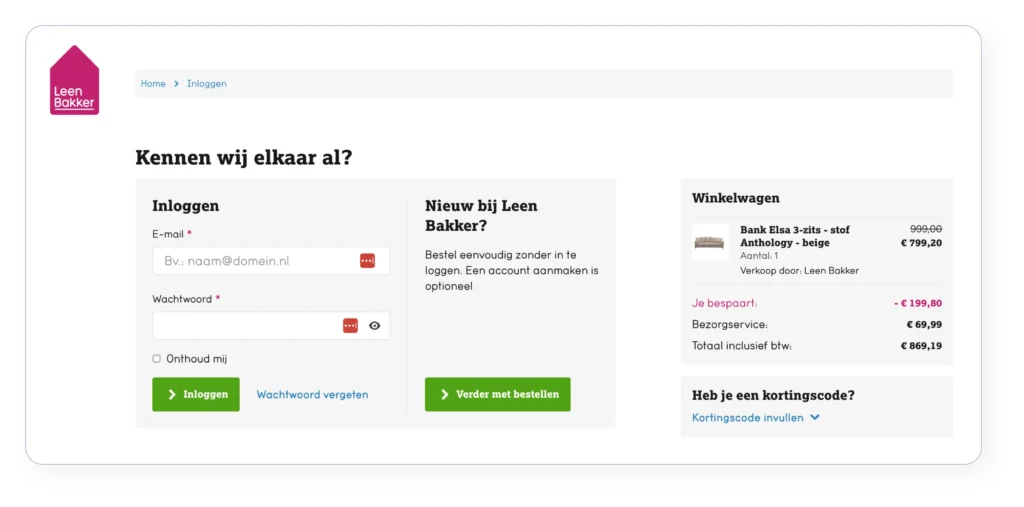Screen dimensions: 1024x507
Task: Click Verkoop door: Leen Bakker text
Action: 799,270
